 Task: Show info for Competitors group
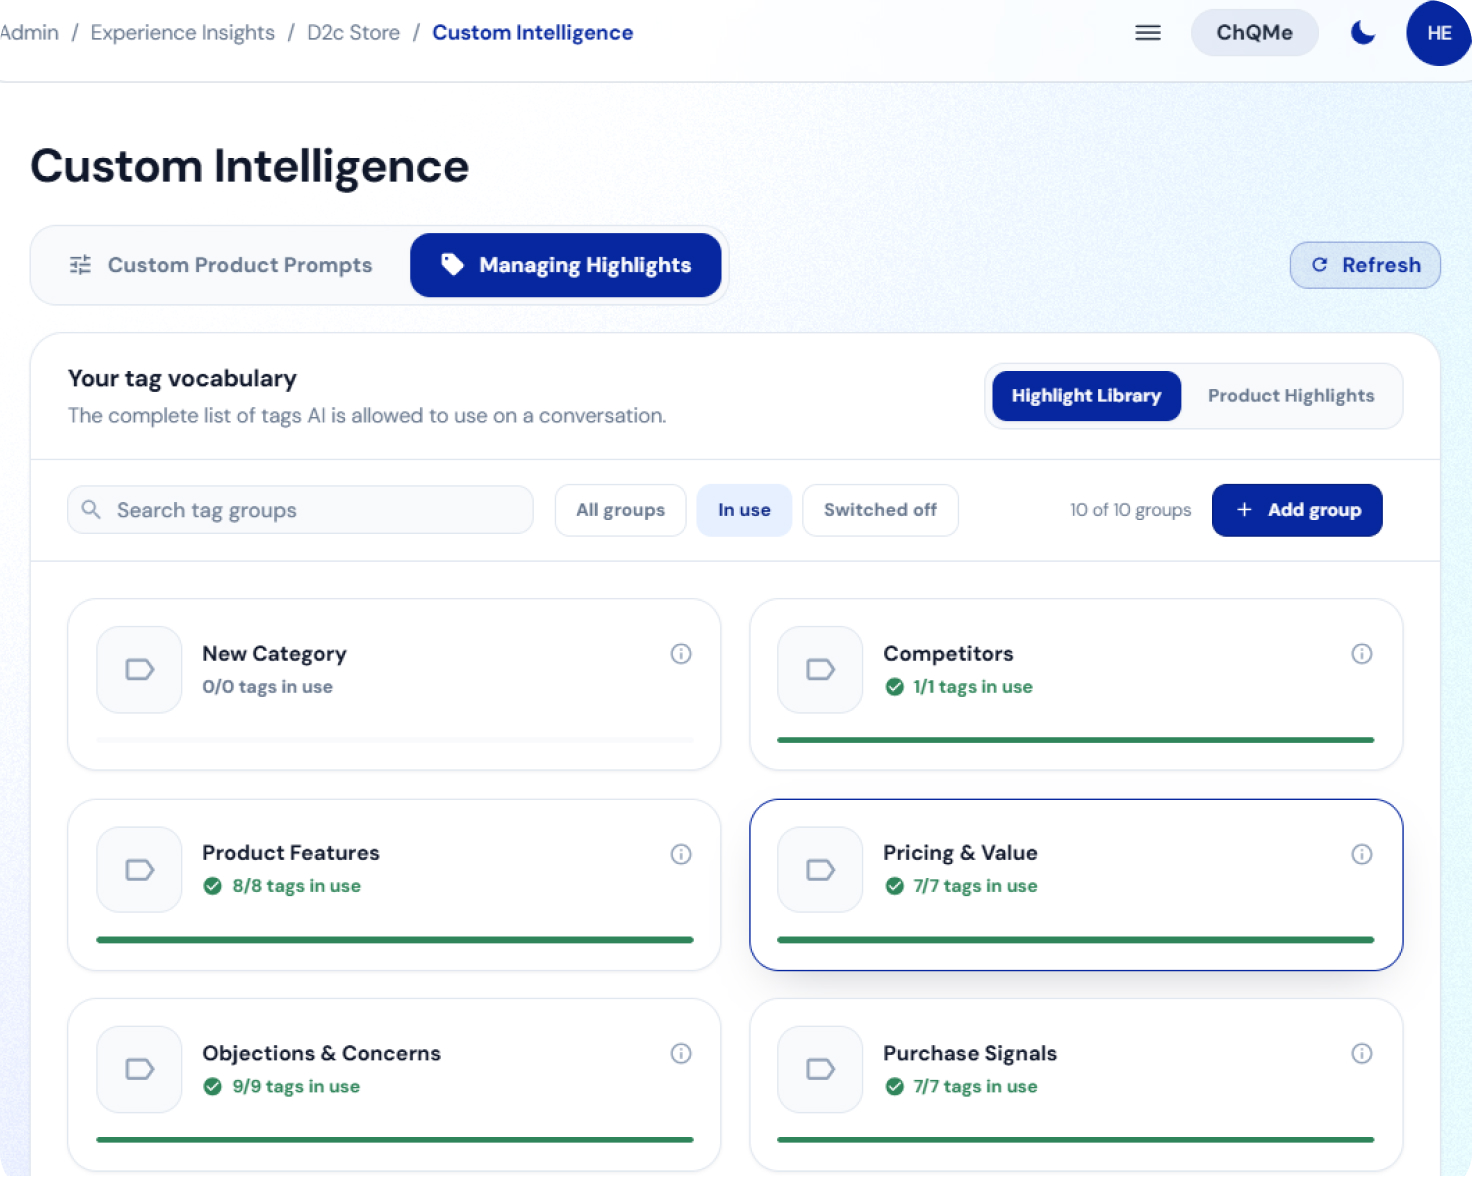pyautogui.click(x=1362, y=654)
